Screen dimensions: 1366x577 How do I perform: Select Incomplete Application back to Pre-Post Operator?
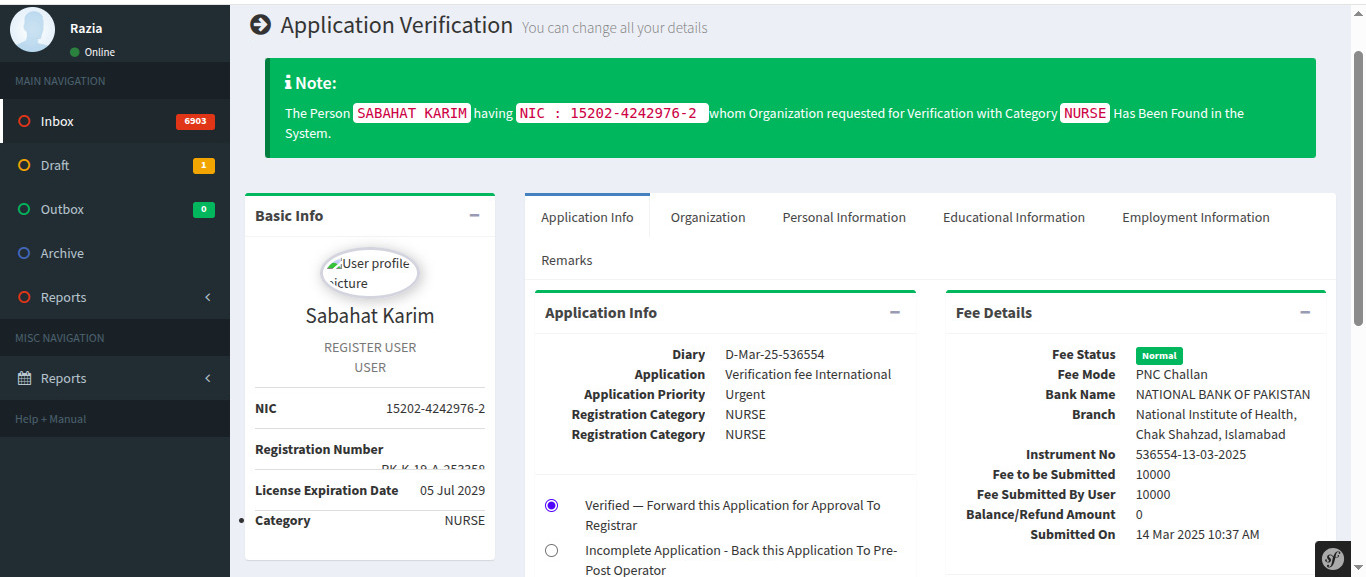click(x=552, y=551)
